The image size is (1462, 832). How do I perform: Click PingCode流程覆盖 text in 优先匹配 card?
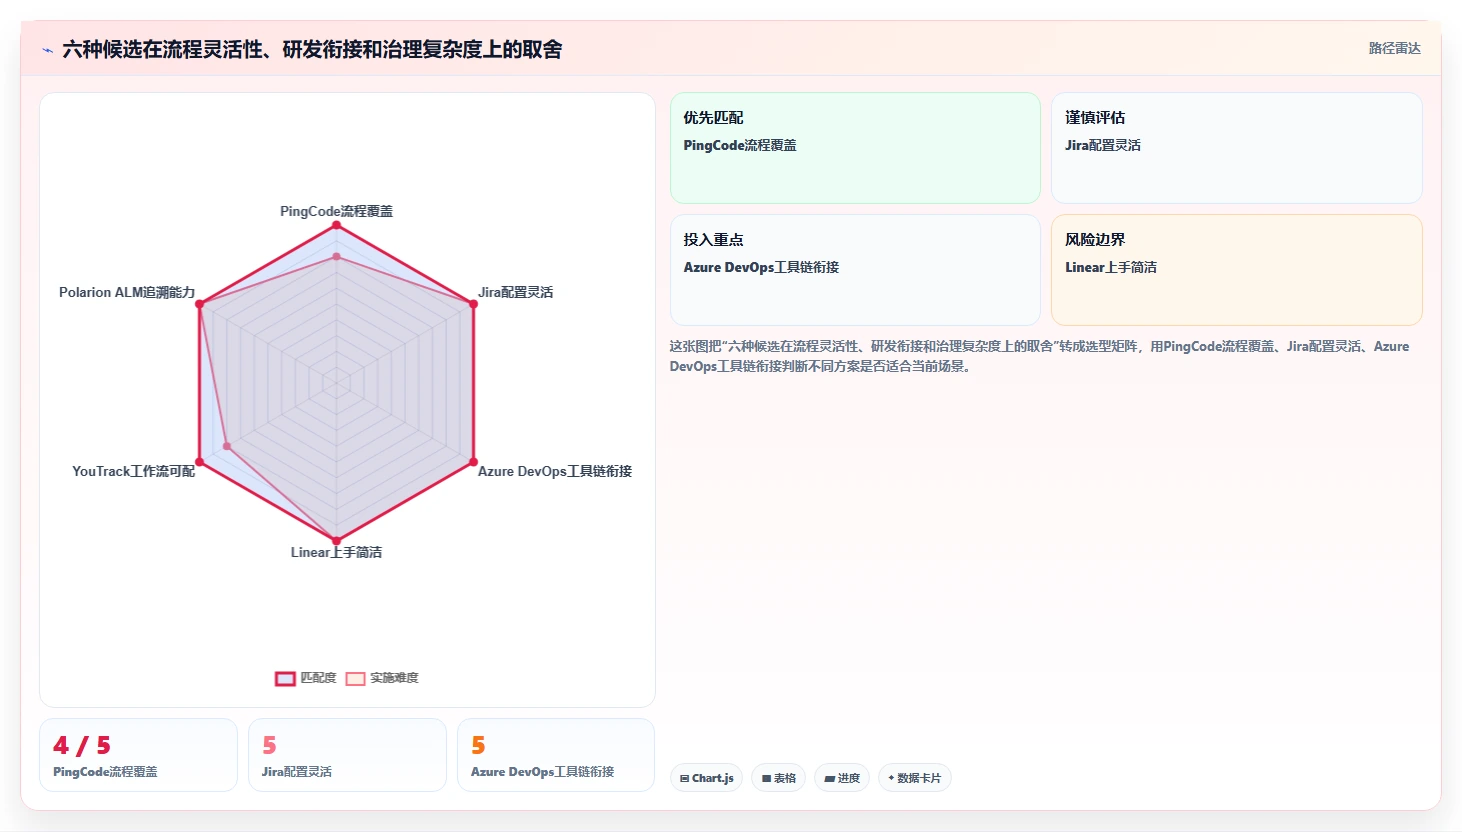tap(740, 145)
